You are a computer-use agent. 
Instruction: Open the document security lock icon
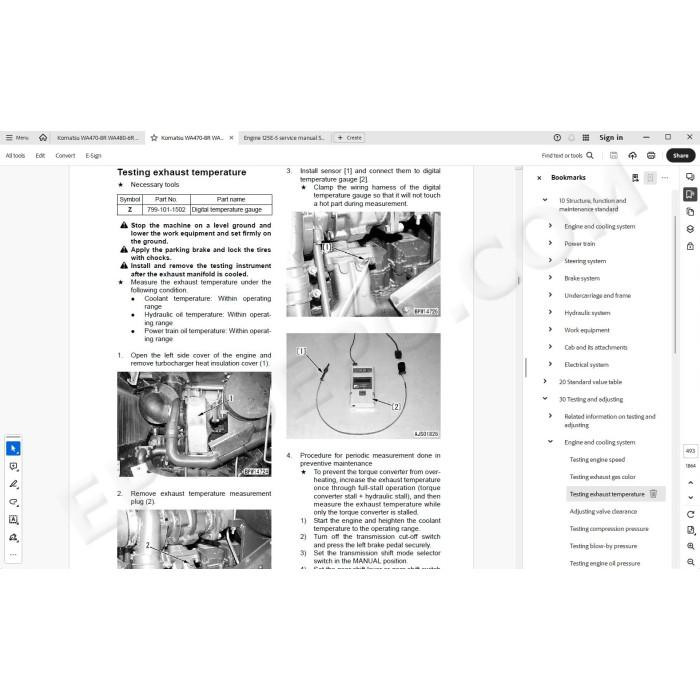coord(690,246)
